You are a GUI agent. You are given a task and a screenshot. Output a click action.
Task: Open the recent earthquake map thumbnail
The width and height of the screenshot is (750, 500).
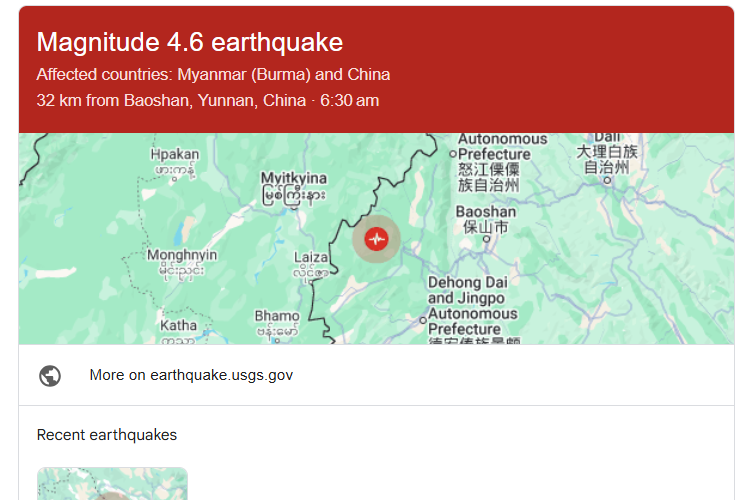tap(112, 484)
